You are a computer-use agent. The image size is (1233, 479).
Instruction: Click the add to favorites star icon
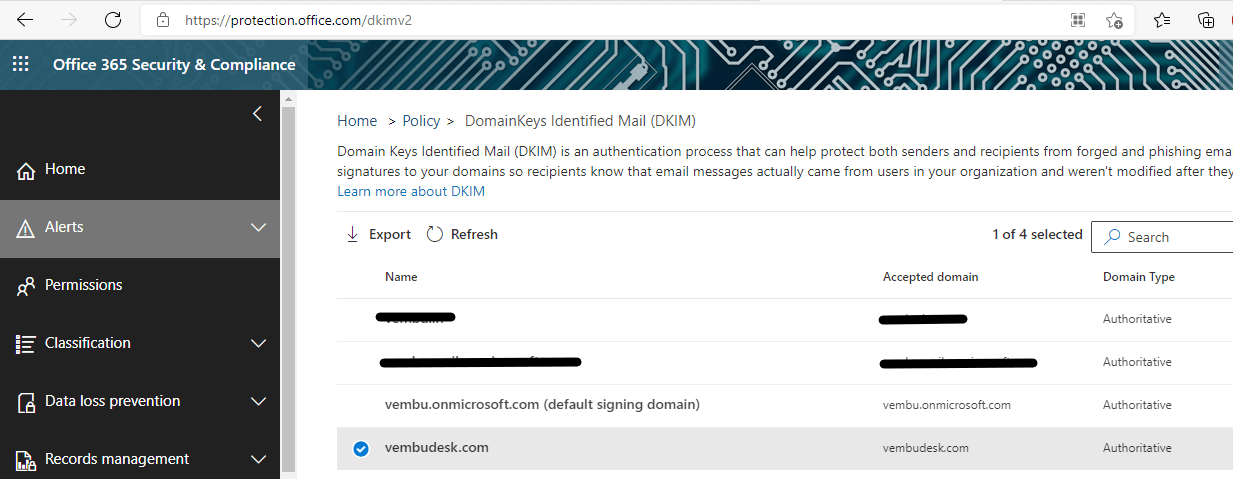tap(1114, 20)
